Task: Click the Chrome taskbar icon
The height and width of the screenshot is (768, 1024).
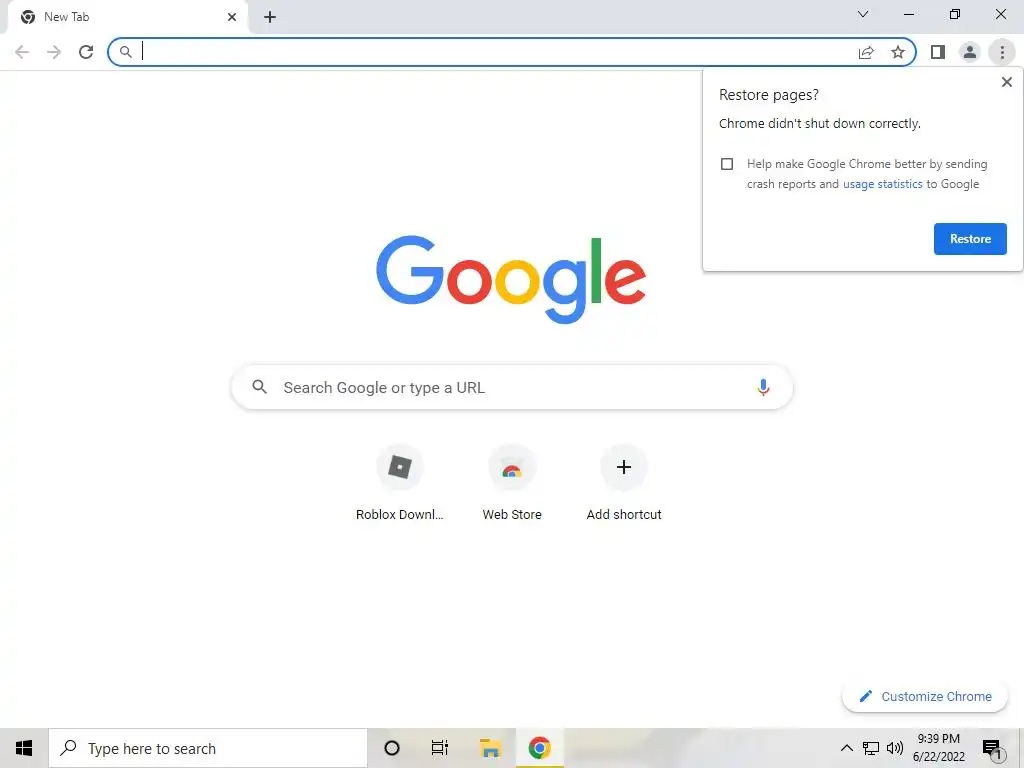Action: point(539,748)
